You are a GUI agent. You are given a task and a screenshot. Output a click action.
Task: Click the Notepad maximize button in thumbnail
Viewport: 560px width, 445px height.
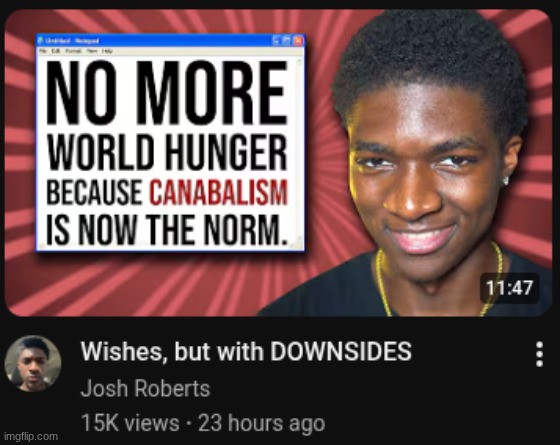click(287, 41)
